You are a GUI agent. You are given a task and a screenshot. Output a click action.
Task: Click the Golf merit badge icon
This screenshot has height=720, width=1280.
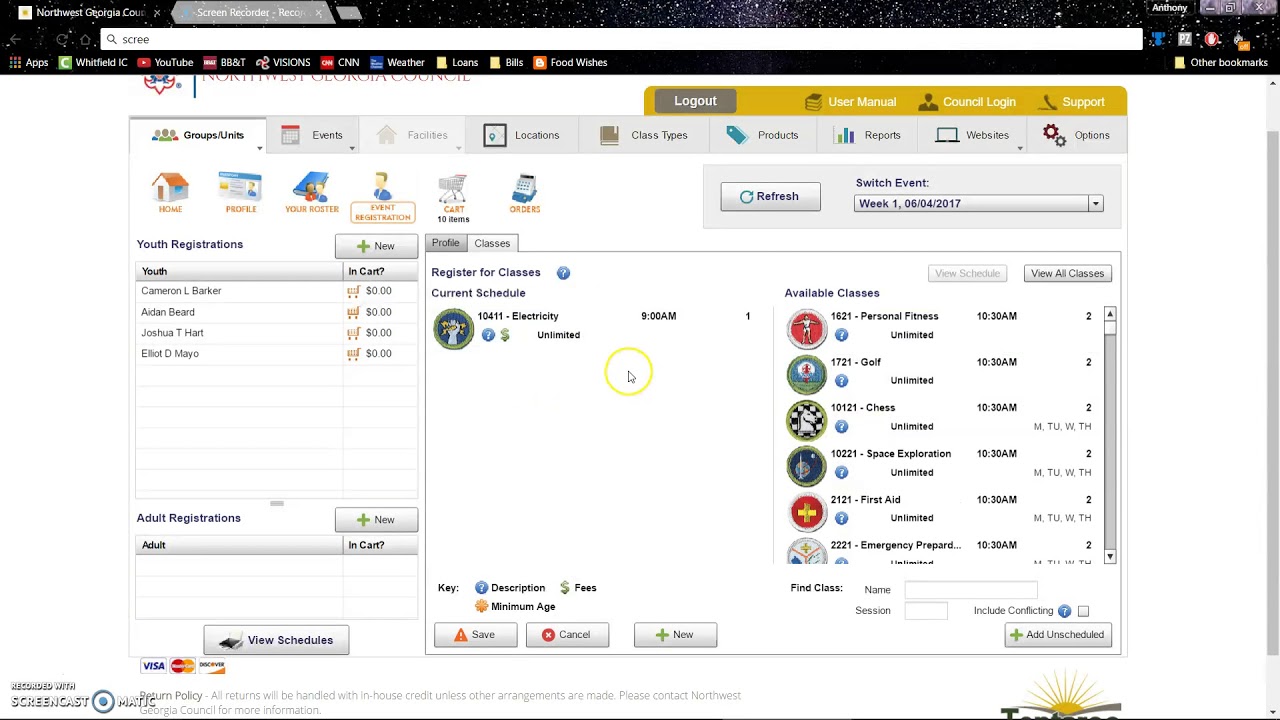[807, 375]
